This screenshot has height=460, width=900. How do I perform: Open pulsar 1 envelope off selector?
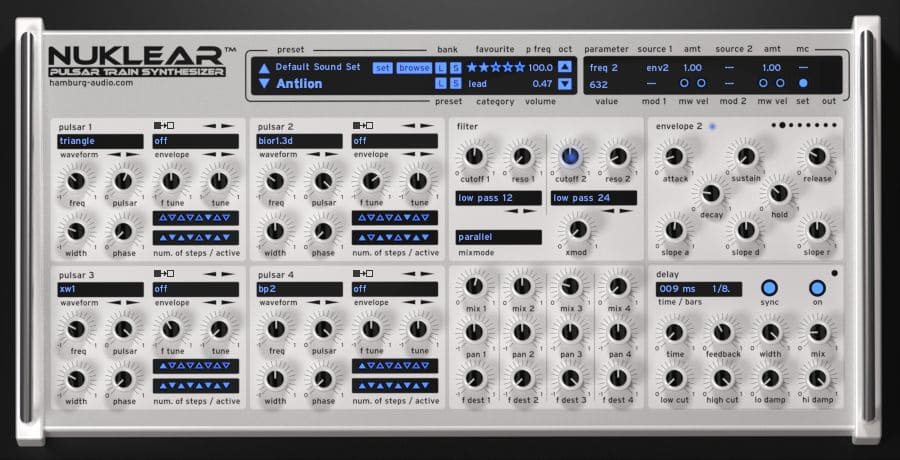[196, 141]
